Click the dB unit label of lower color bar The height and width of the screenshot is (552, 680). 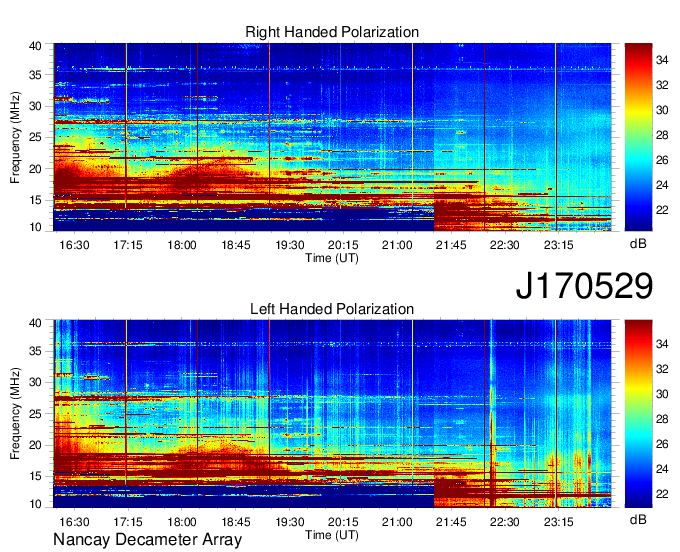tap(638, 519)
